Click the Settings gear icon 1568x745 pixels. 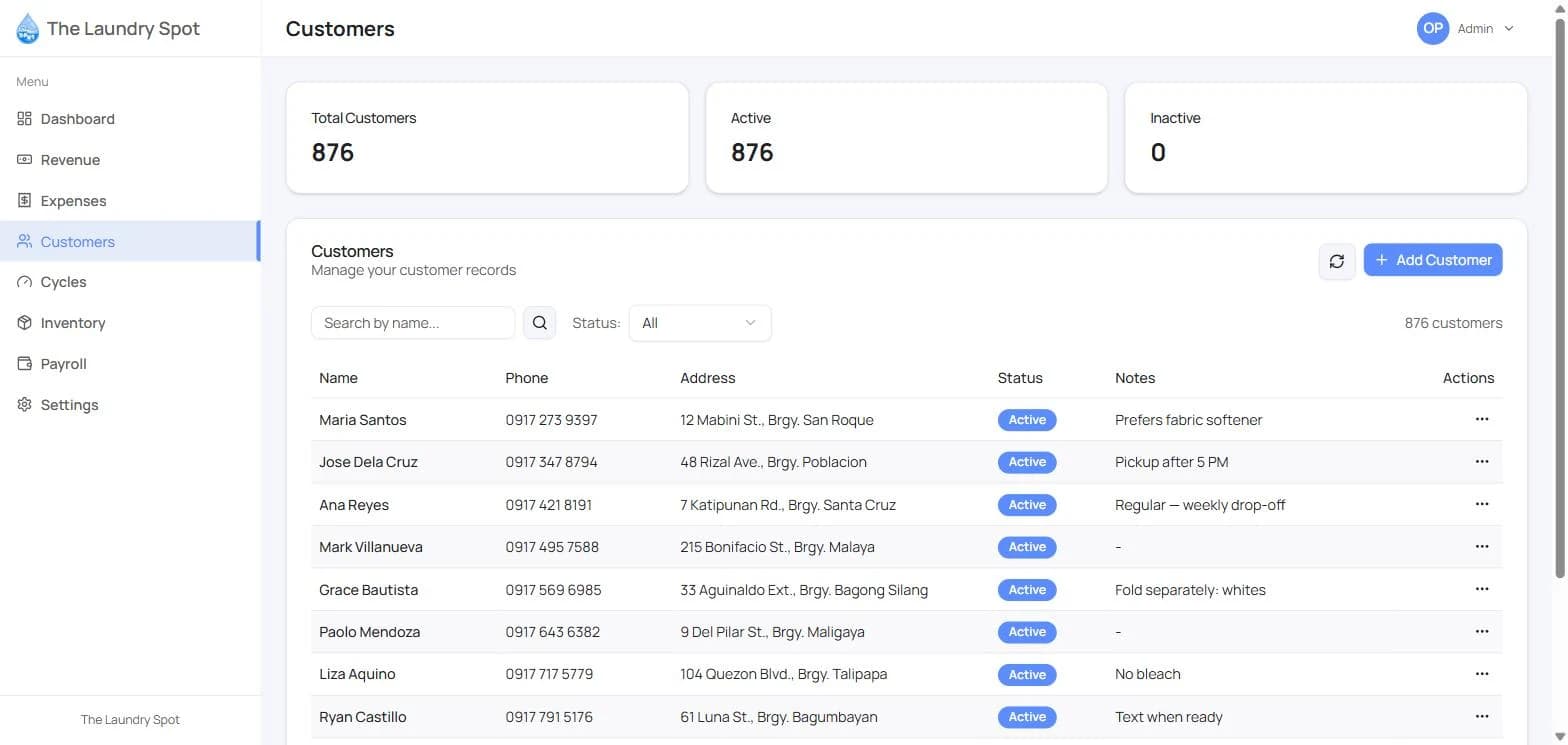25,405
